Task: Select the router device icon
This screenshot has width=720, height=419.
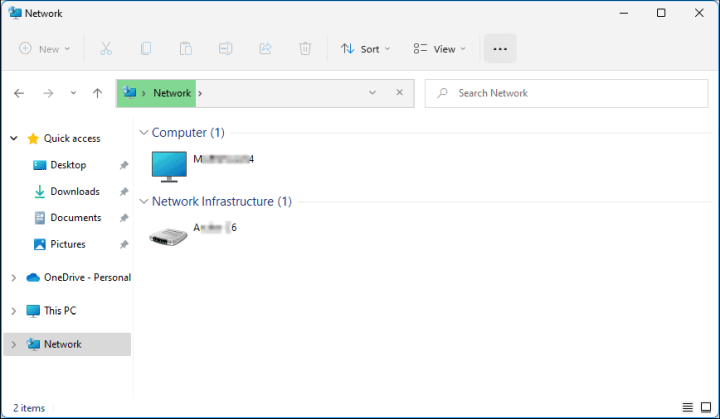Action: pyautogui.click(x=169, y=236)
